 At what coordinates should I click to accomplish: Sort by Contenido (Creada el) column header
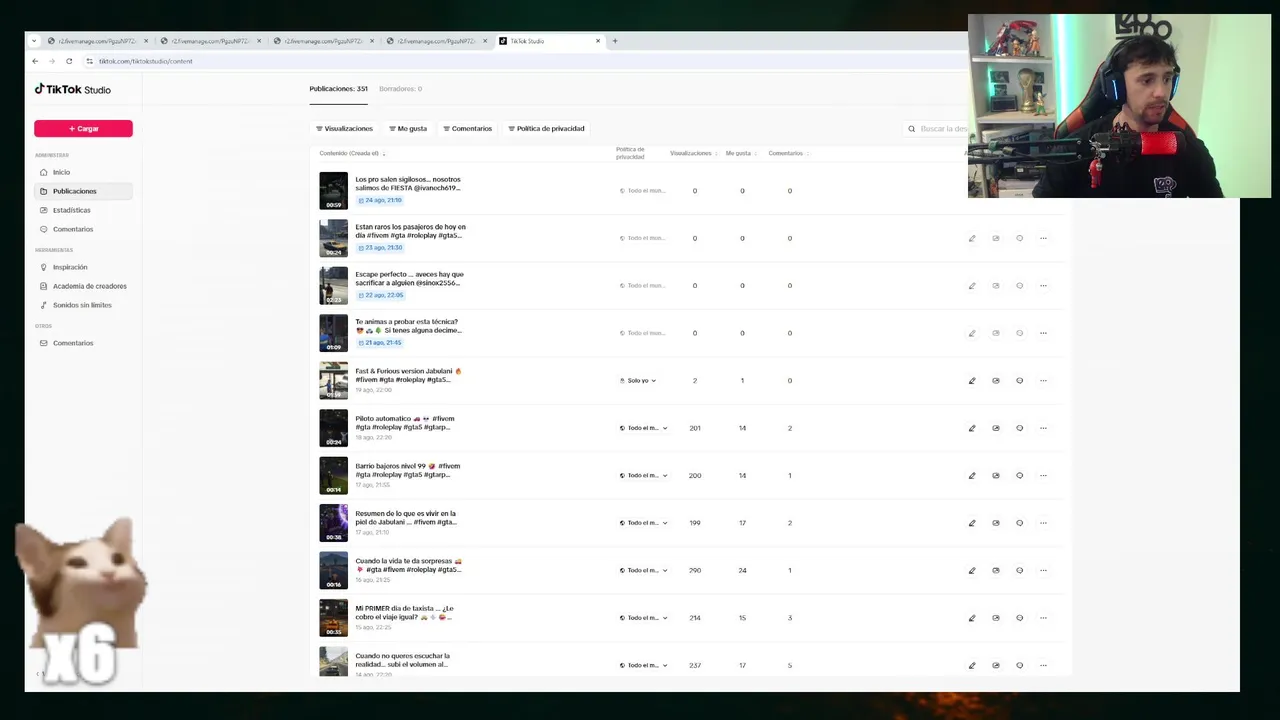[352, 153]
